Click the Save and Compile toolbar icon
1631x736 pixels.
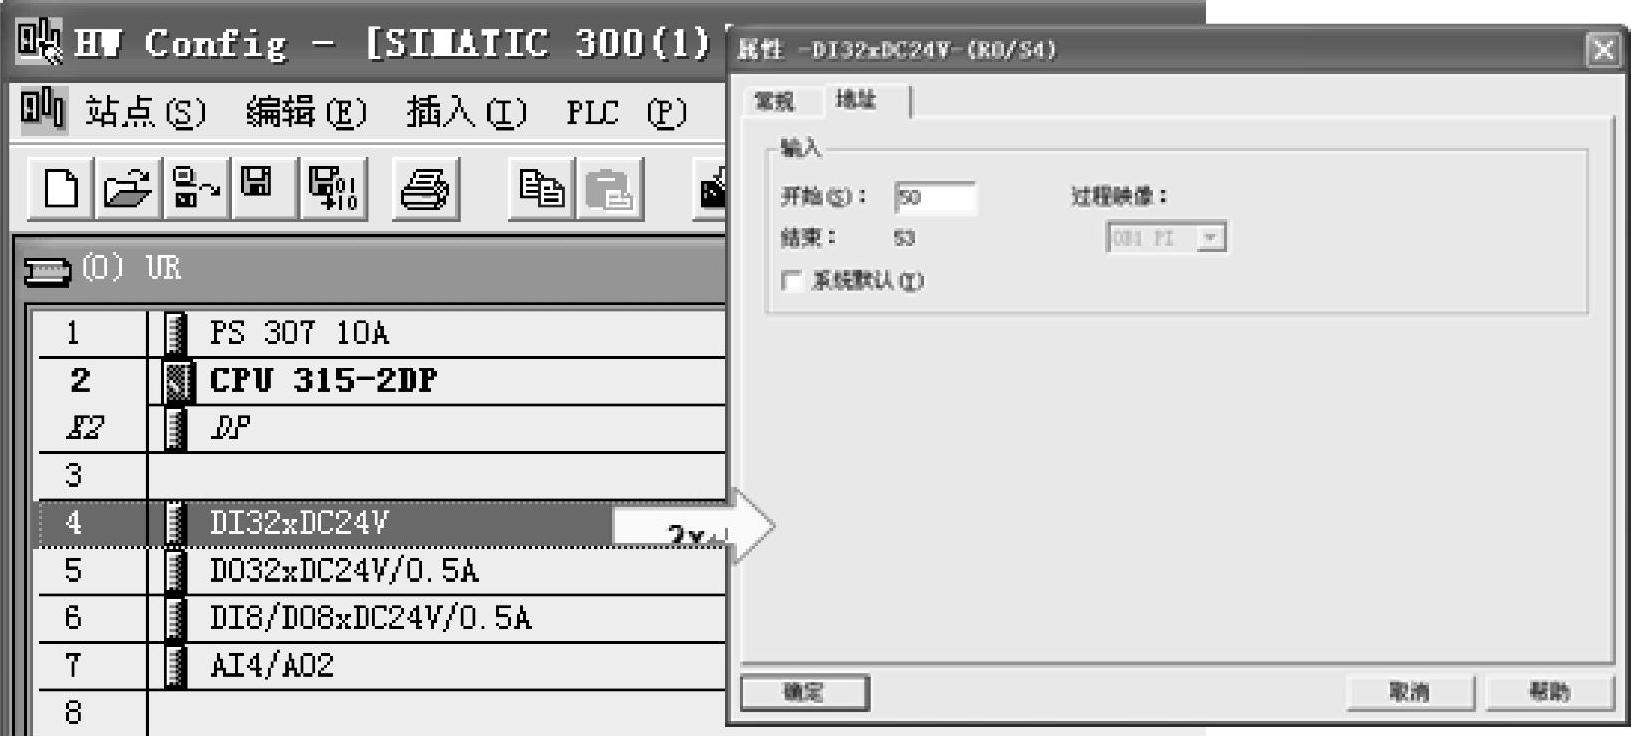(333, 187)
